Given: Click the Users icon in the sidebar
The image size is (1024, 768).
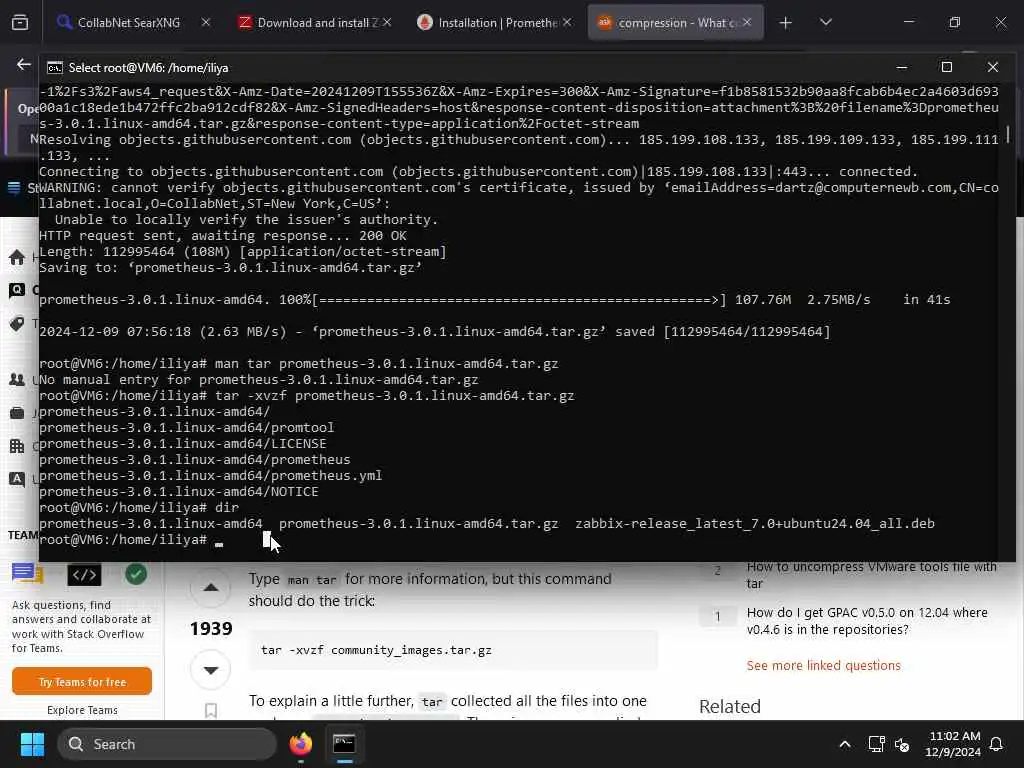Looking at the screenshot, I should point(17,379).
